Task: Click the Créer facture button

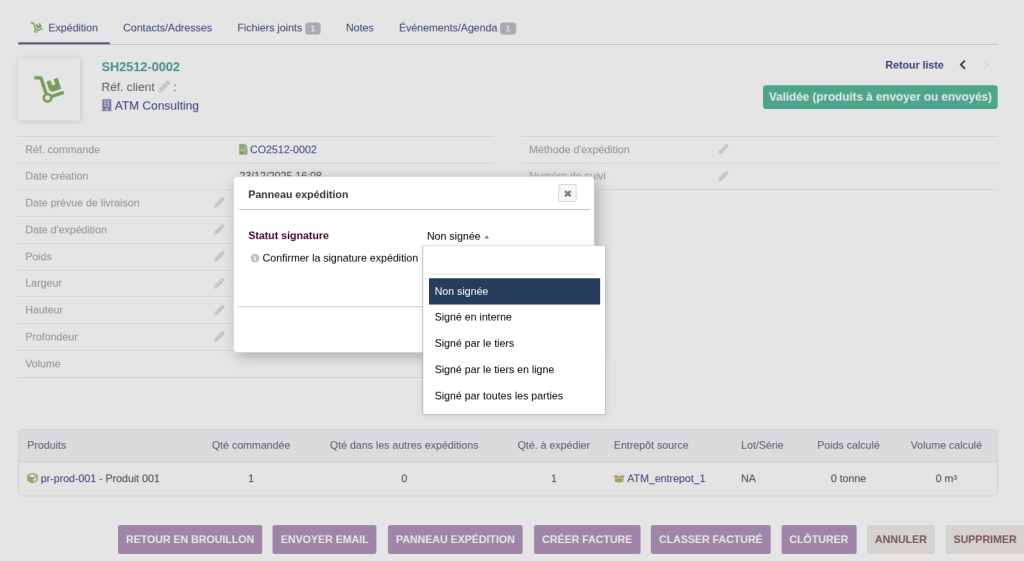Action: pyautogui.click(x=586, y=539)
